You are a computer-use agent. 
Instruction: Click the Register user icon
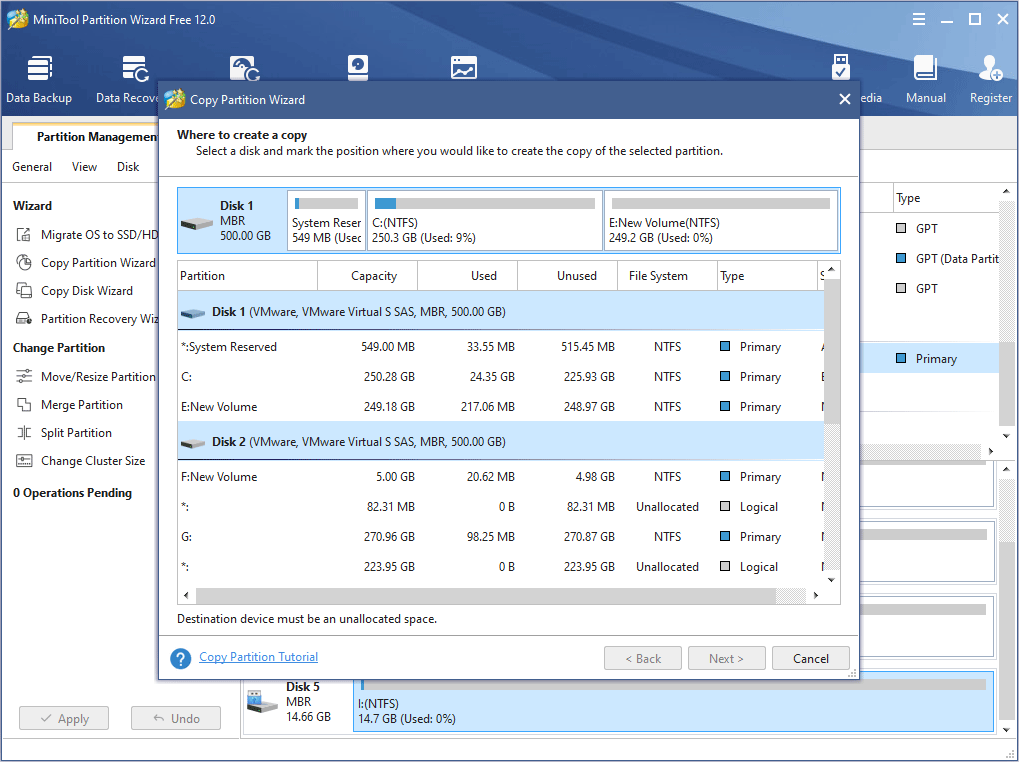(x=990, y=68)
